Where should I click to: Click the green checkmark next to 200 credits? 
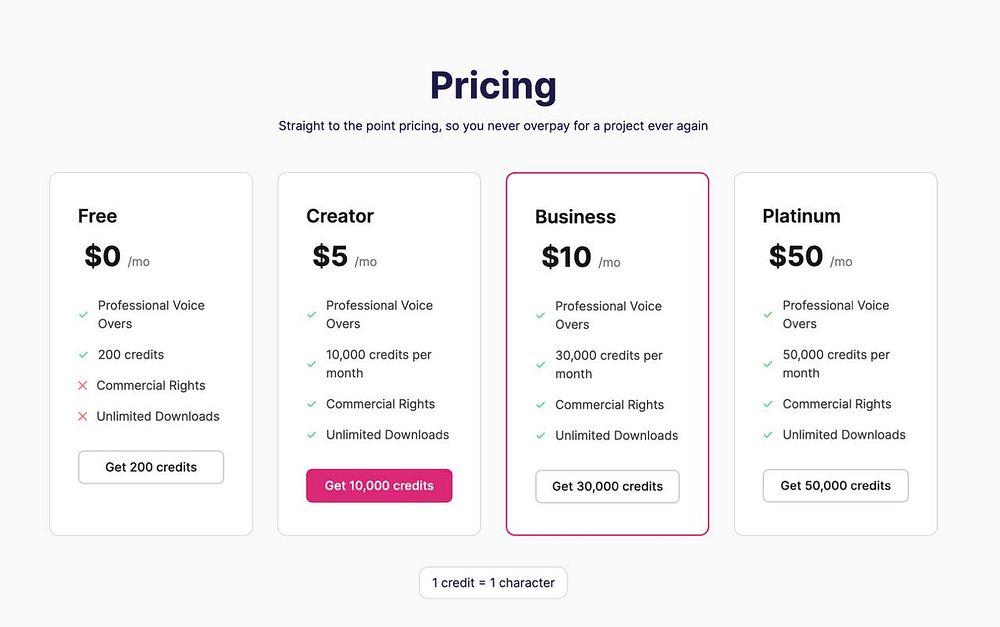(84, 355)
